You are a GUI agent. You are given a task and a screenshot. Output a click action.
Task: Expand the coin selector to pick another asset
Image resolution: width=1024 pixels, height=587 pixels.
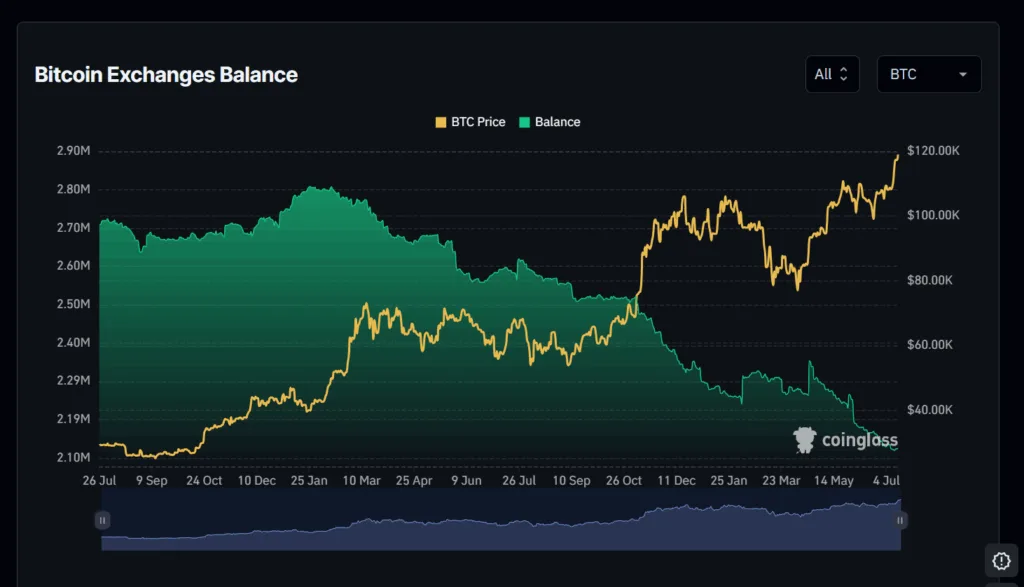929,74
